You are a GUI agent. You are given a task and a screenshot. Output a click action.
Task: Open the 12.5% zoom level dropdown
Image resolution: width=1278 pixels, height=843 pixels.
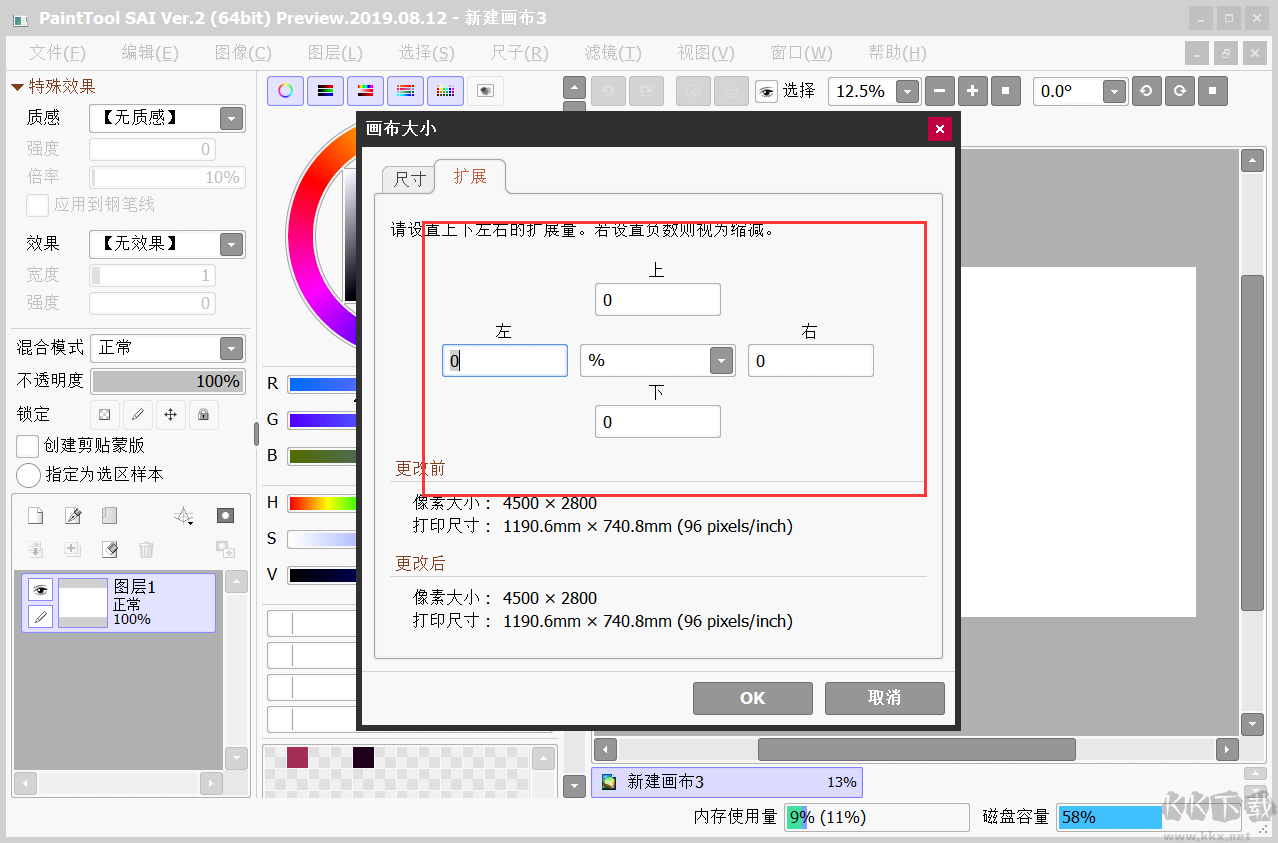pos(906,91)
